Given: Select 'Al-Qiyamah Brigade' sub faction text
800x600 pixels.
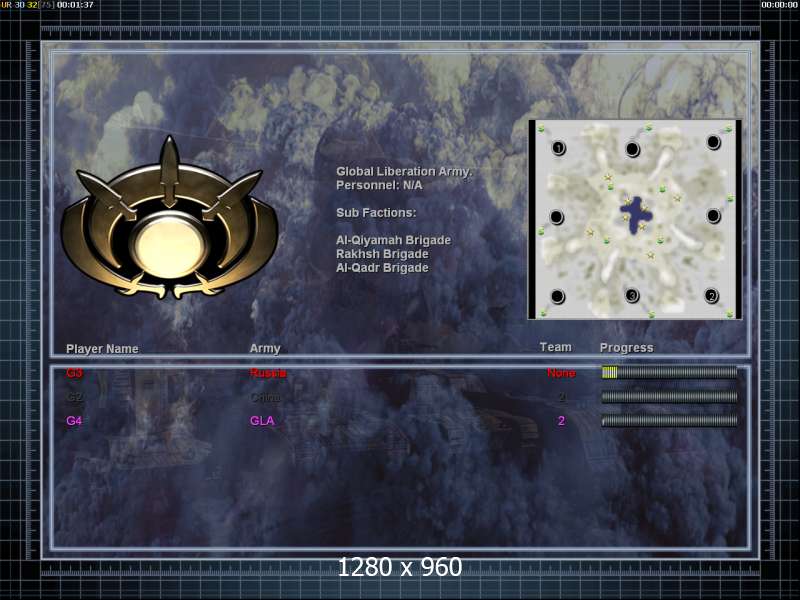Looking at the screenshot, I should point(393,240).
